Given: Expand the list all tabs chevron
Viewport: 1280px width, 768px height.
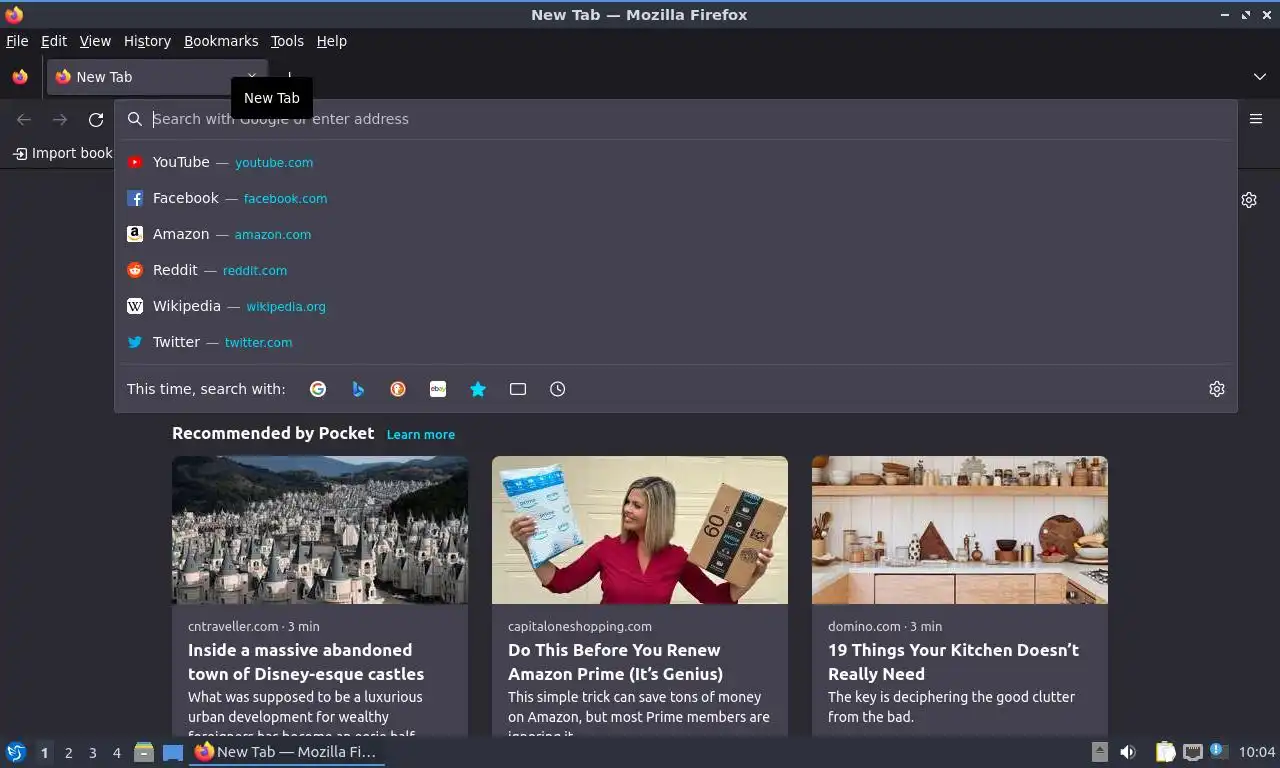Looking at the screenshot, I should (x=1260, y=77).
